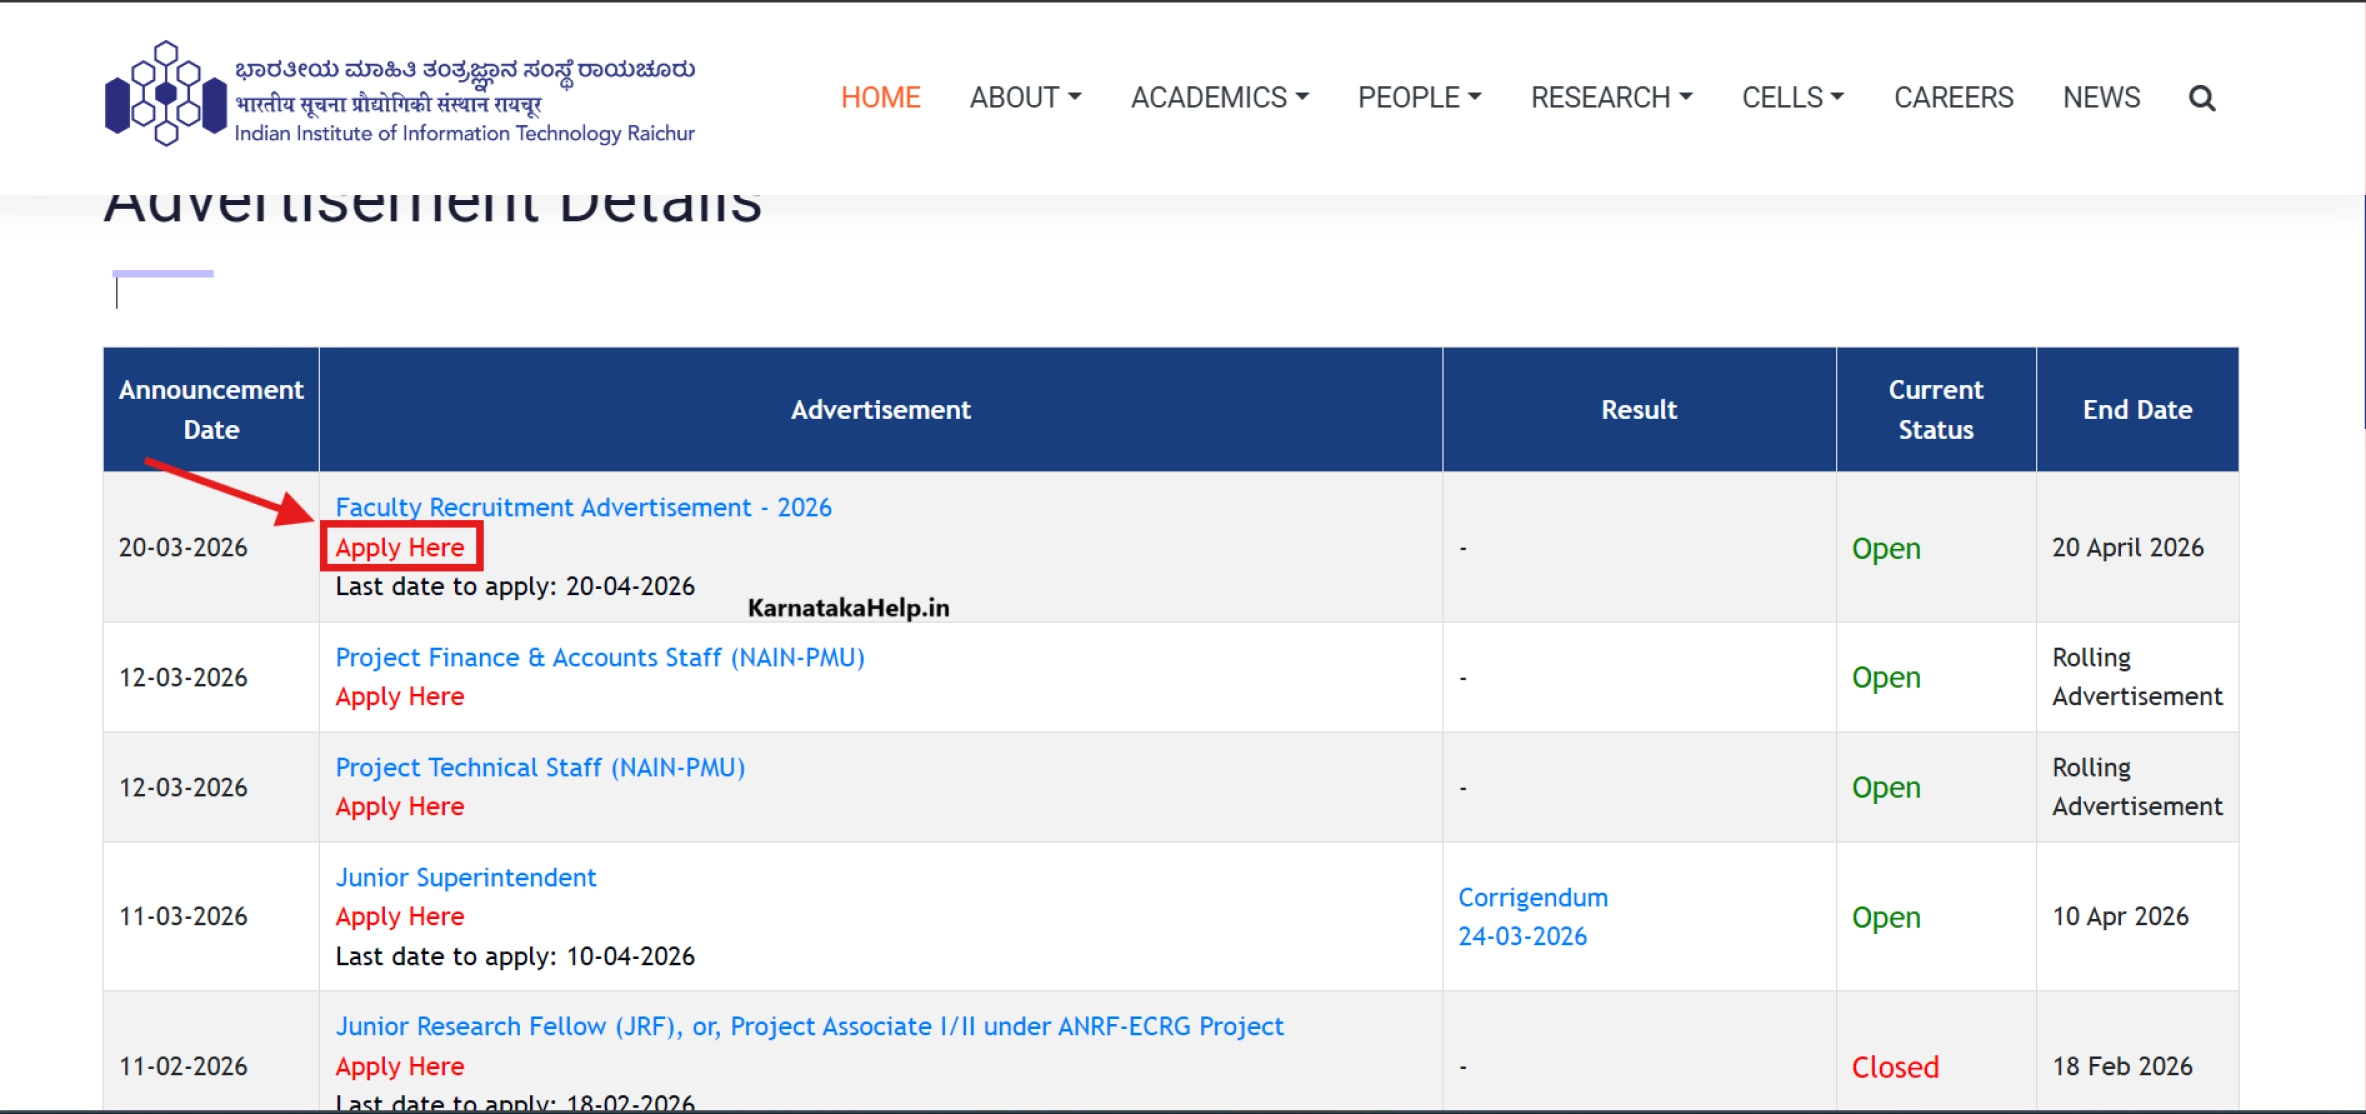Select the HOME menu item
Screen dimensions: 2366x1114
click(x=880, y=97)
